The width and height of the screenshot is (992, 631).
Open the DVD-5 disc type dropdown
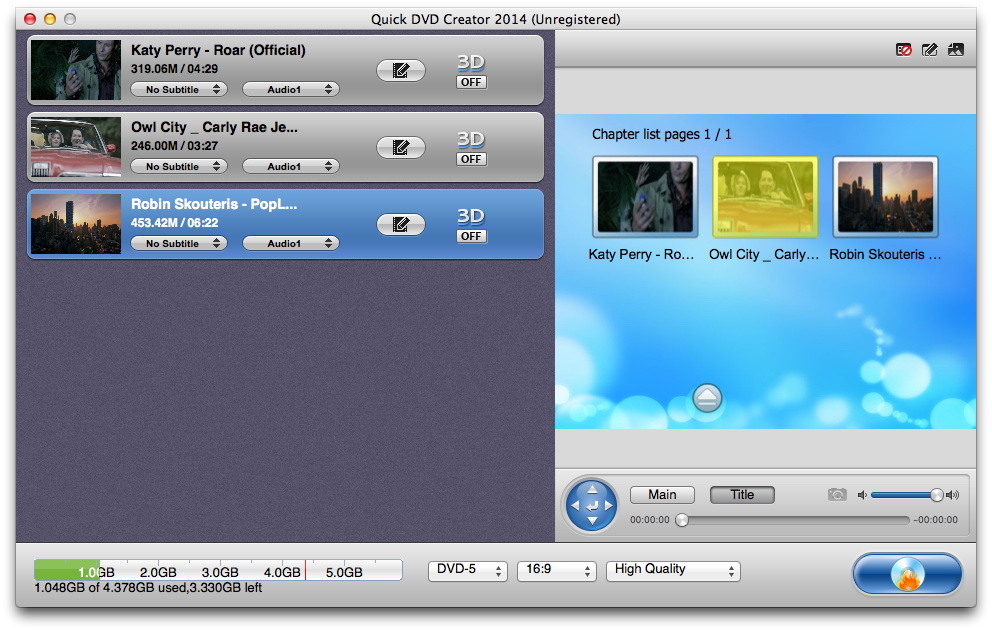pos(468,570)
